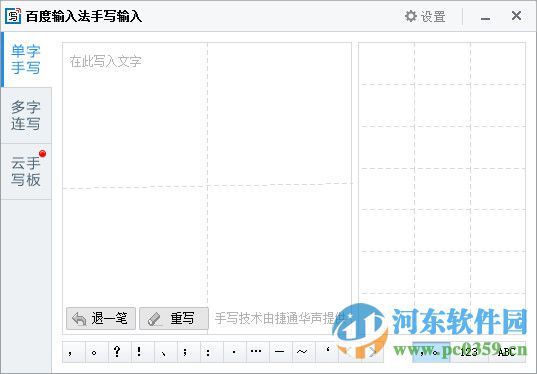Click the Baidu handwriting app logo icon
537x374 pixels.
13,16
